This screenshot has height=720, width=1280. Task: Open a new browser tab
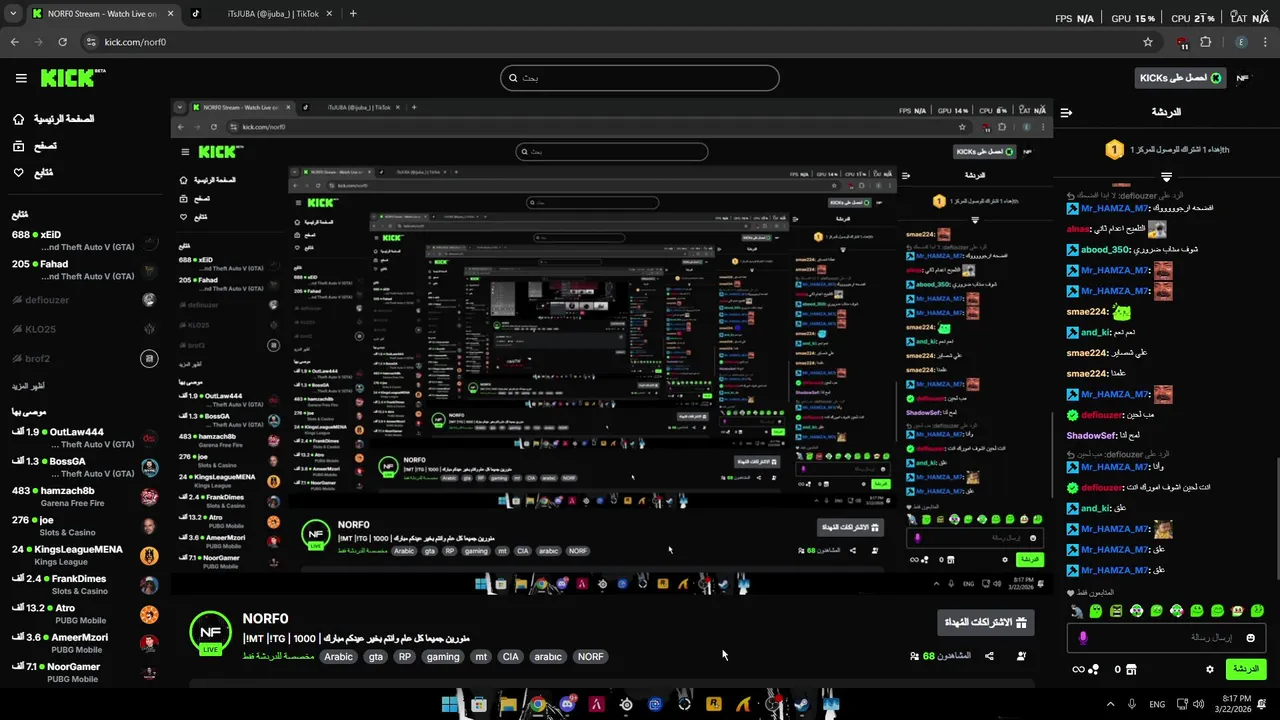(353, 14)
